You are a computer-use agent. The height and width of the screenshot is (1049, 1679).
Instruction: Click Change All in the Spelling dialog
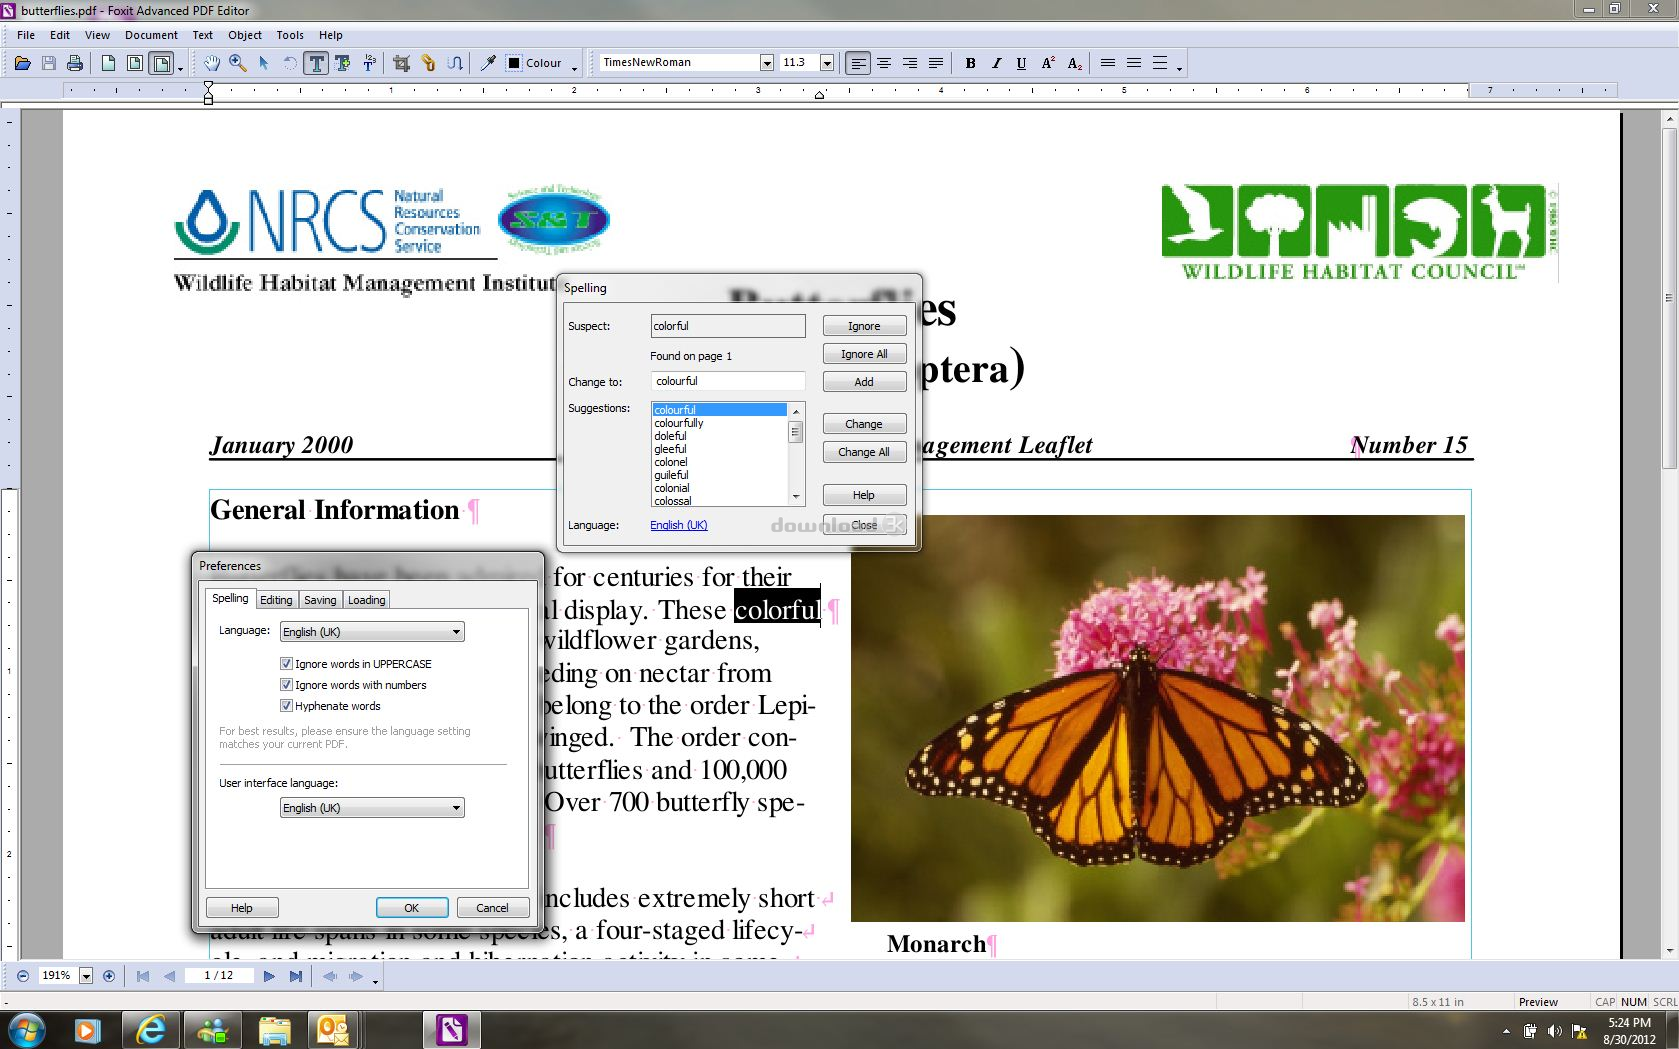click(x=863, y=451)
